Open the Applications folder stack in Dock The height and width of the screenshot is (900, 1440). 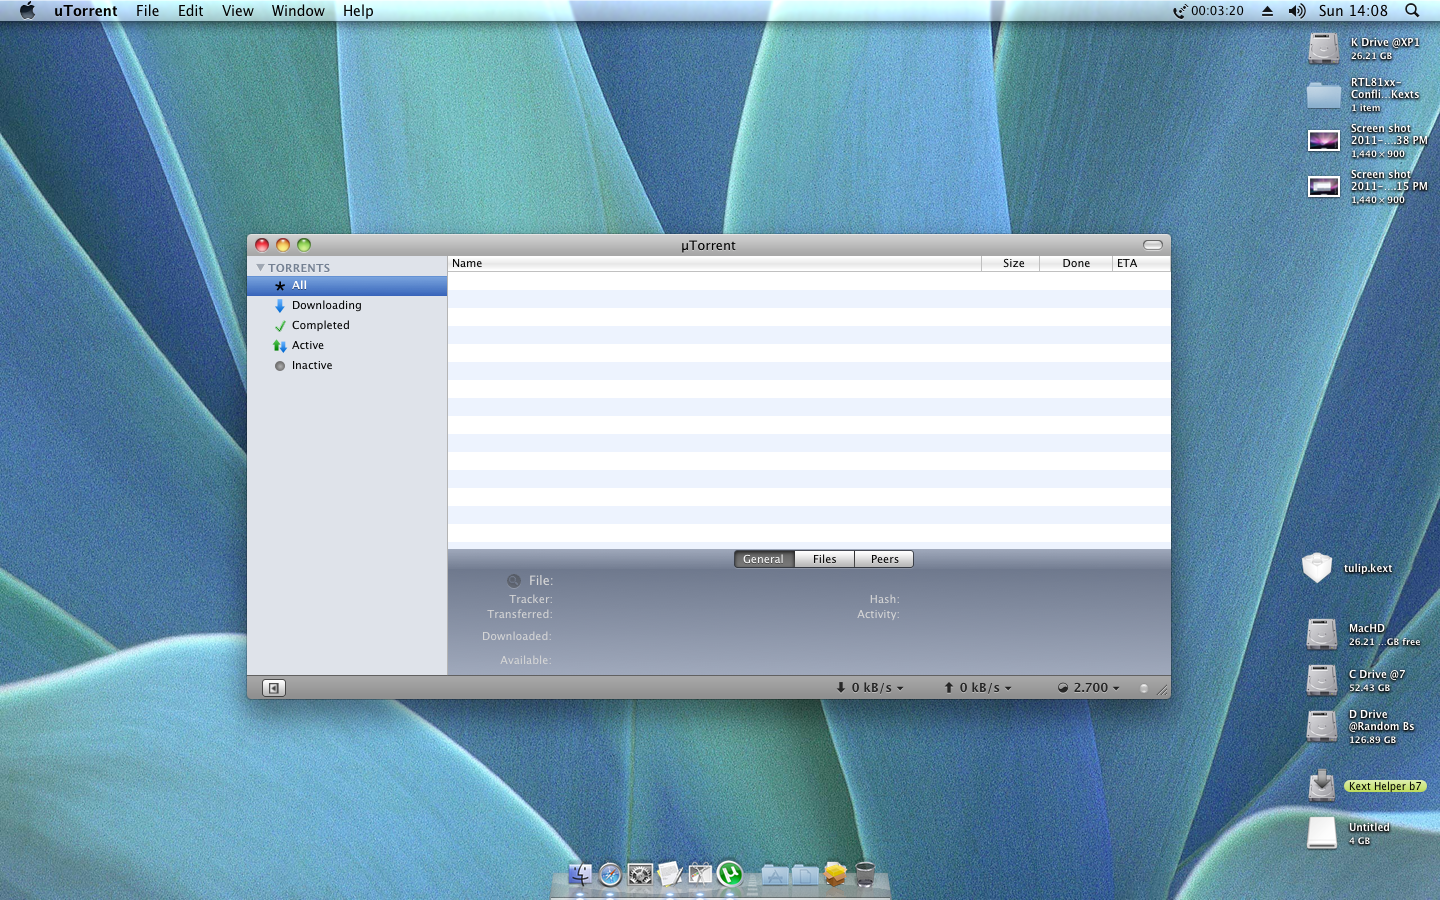pyautogui.click(x=775, y=875)
